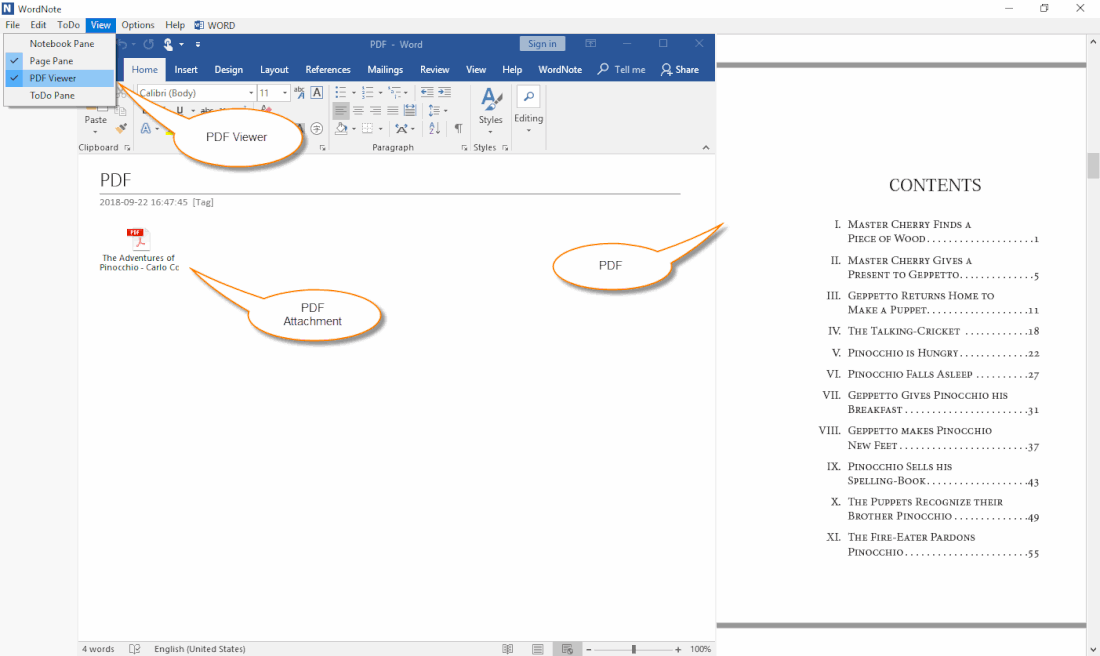
Task: Click the Text Effects A icon
Action: [146, 128]
